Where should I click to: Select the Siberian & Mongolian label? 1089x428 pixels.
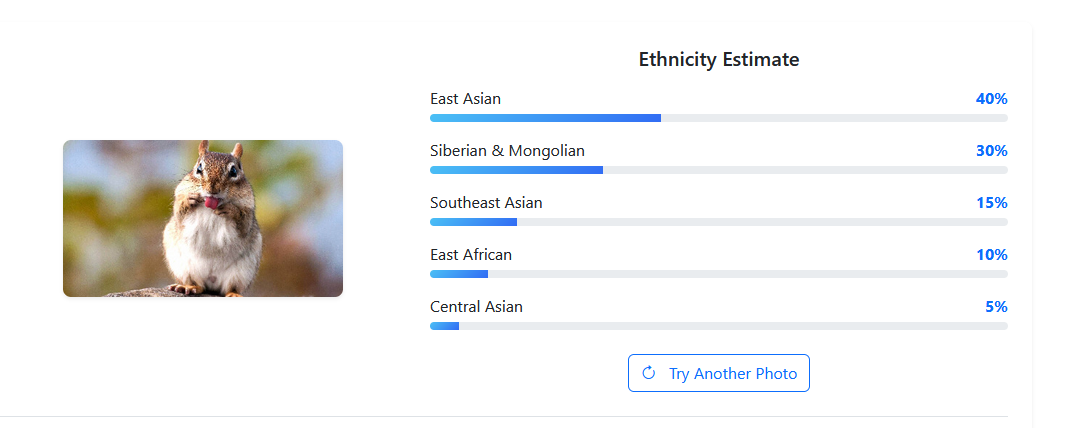click(x=507, y=151)
